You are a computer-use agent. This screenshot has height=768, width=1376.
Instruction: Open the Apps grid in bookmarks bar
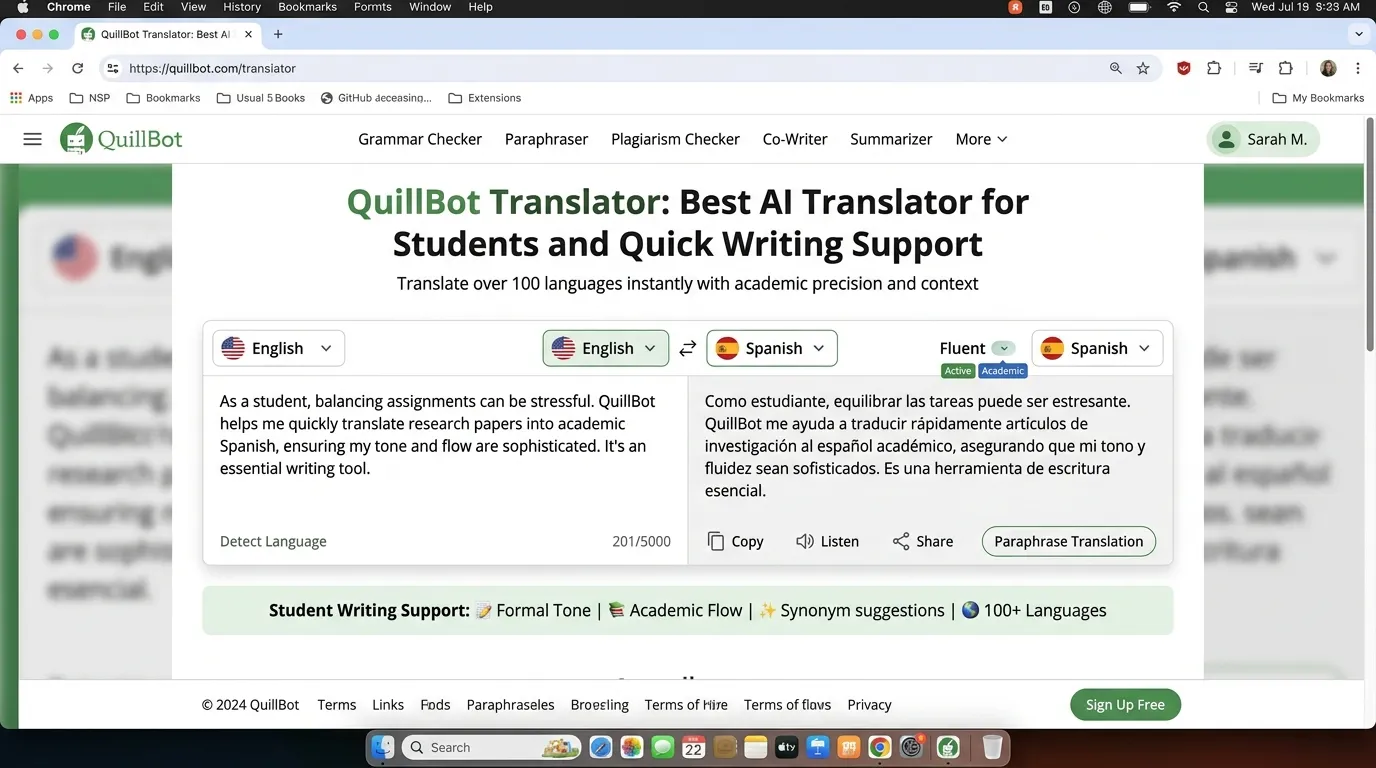click(x=31, y=98)
